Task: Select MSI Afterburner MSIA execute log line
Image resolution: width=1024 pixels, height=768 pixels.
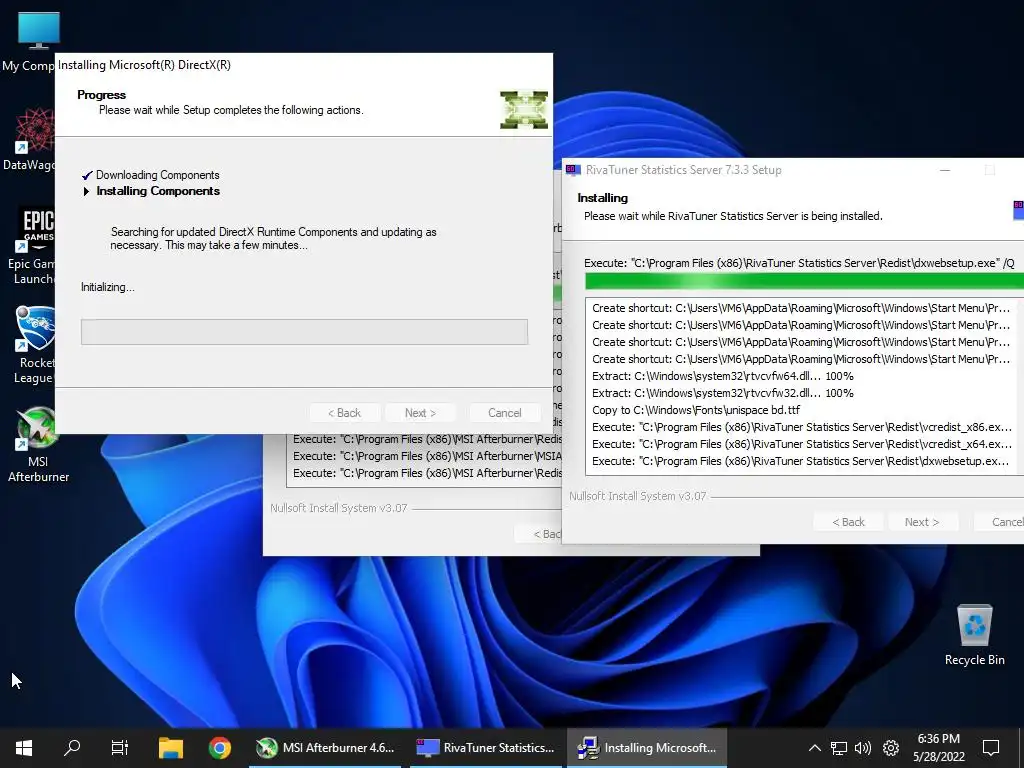Action: coord(427,456)
